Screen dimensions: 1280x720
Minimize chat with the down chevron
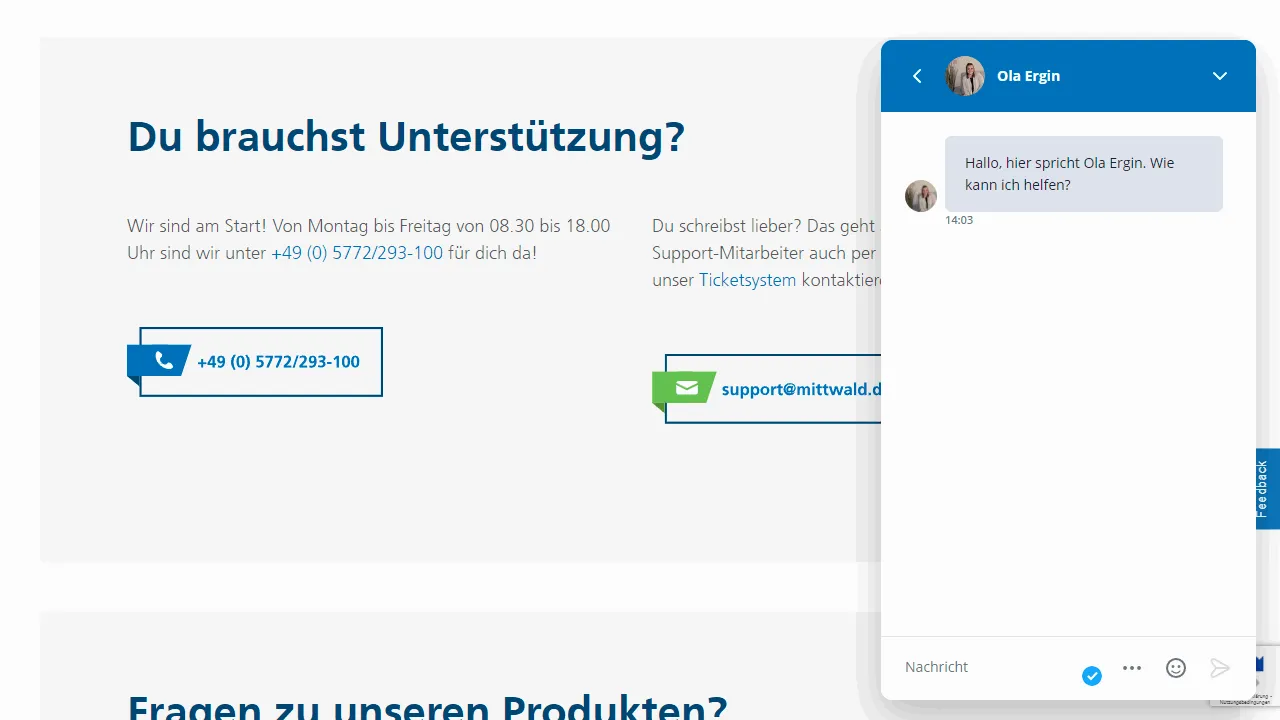coord(1219,76)
